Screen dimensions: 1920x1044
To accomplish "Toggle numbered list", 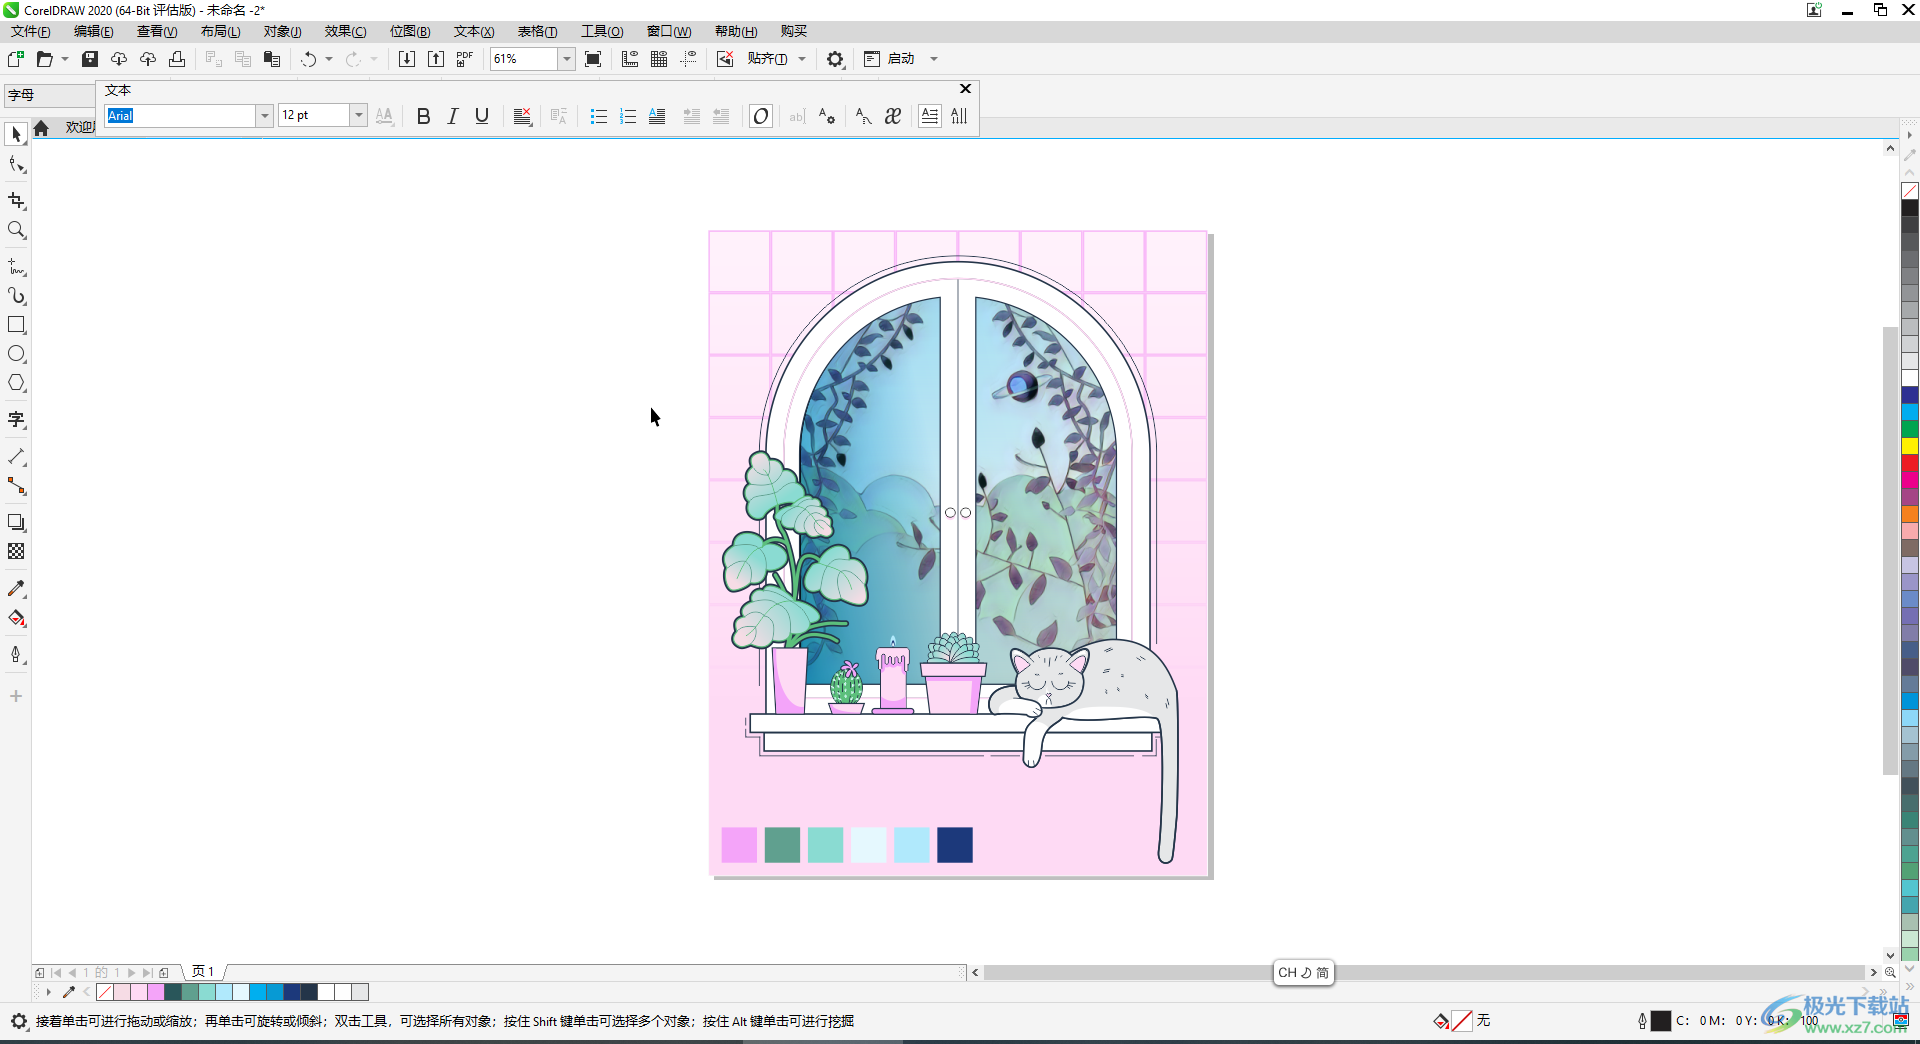I will 628,116.
